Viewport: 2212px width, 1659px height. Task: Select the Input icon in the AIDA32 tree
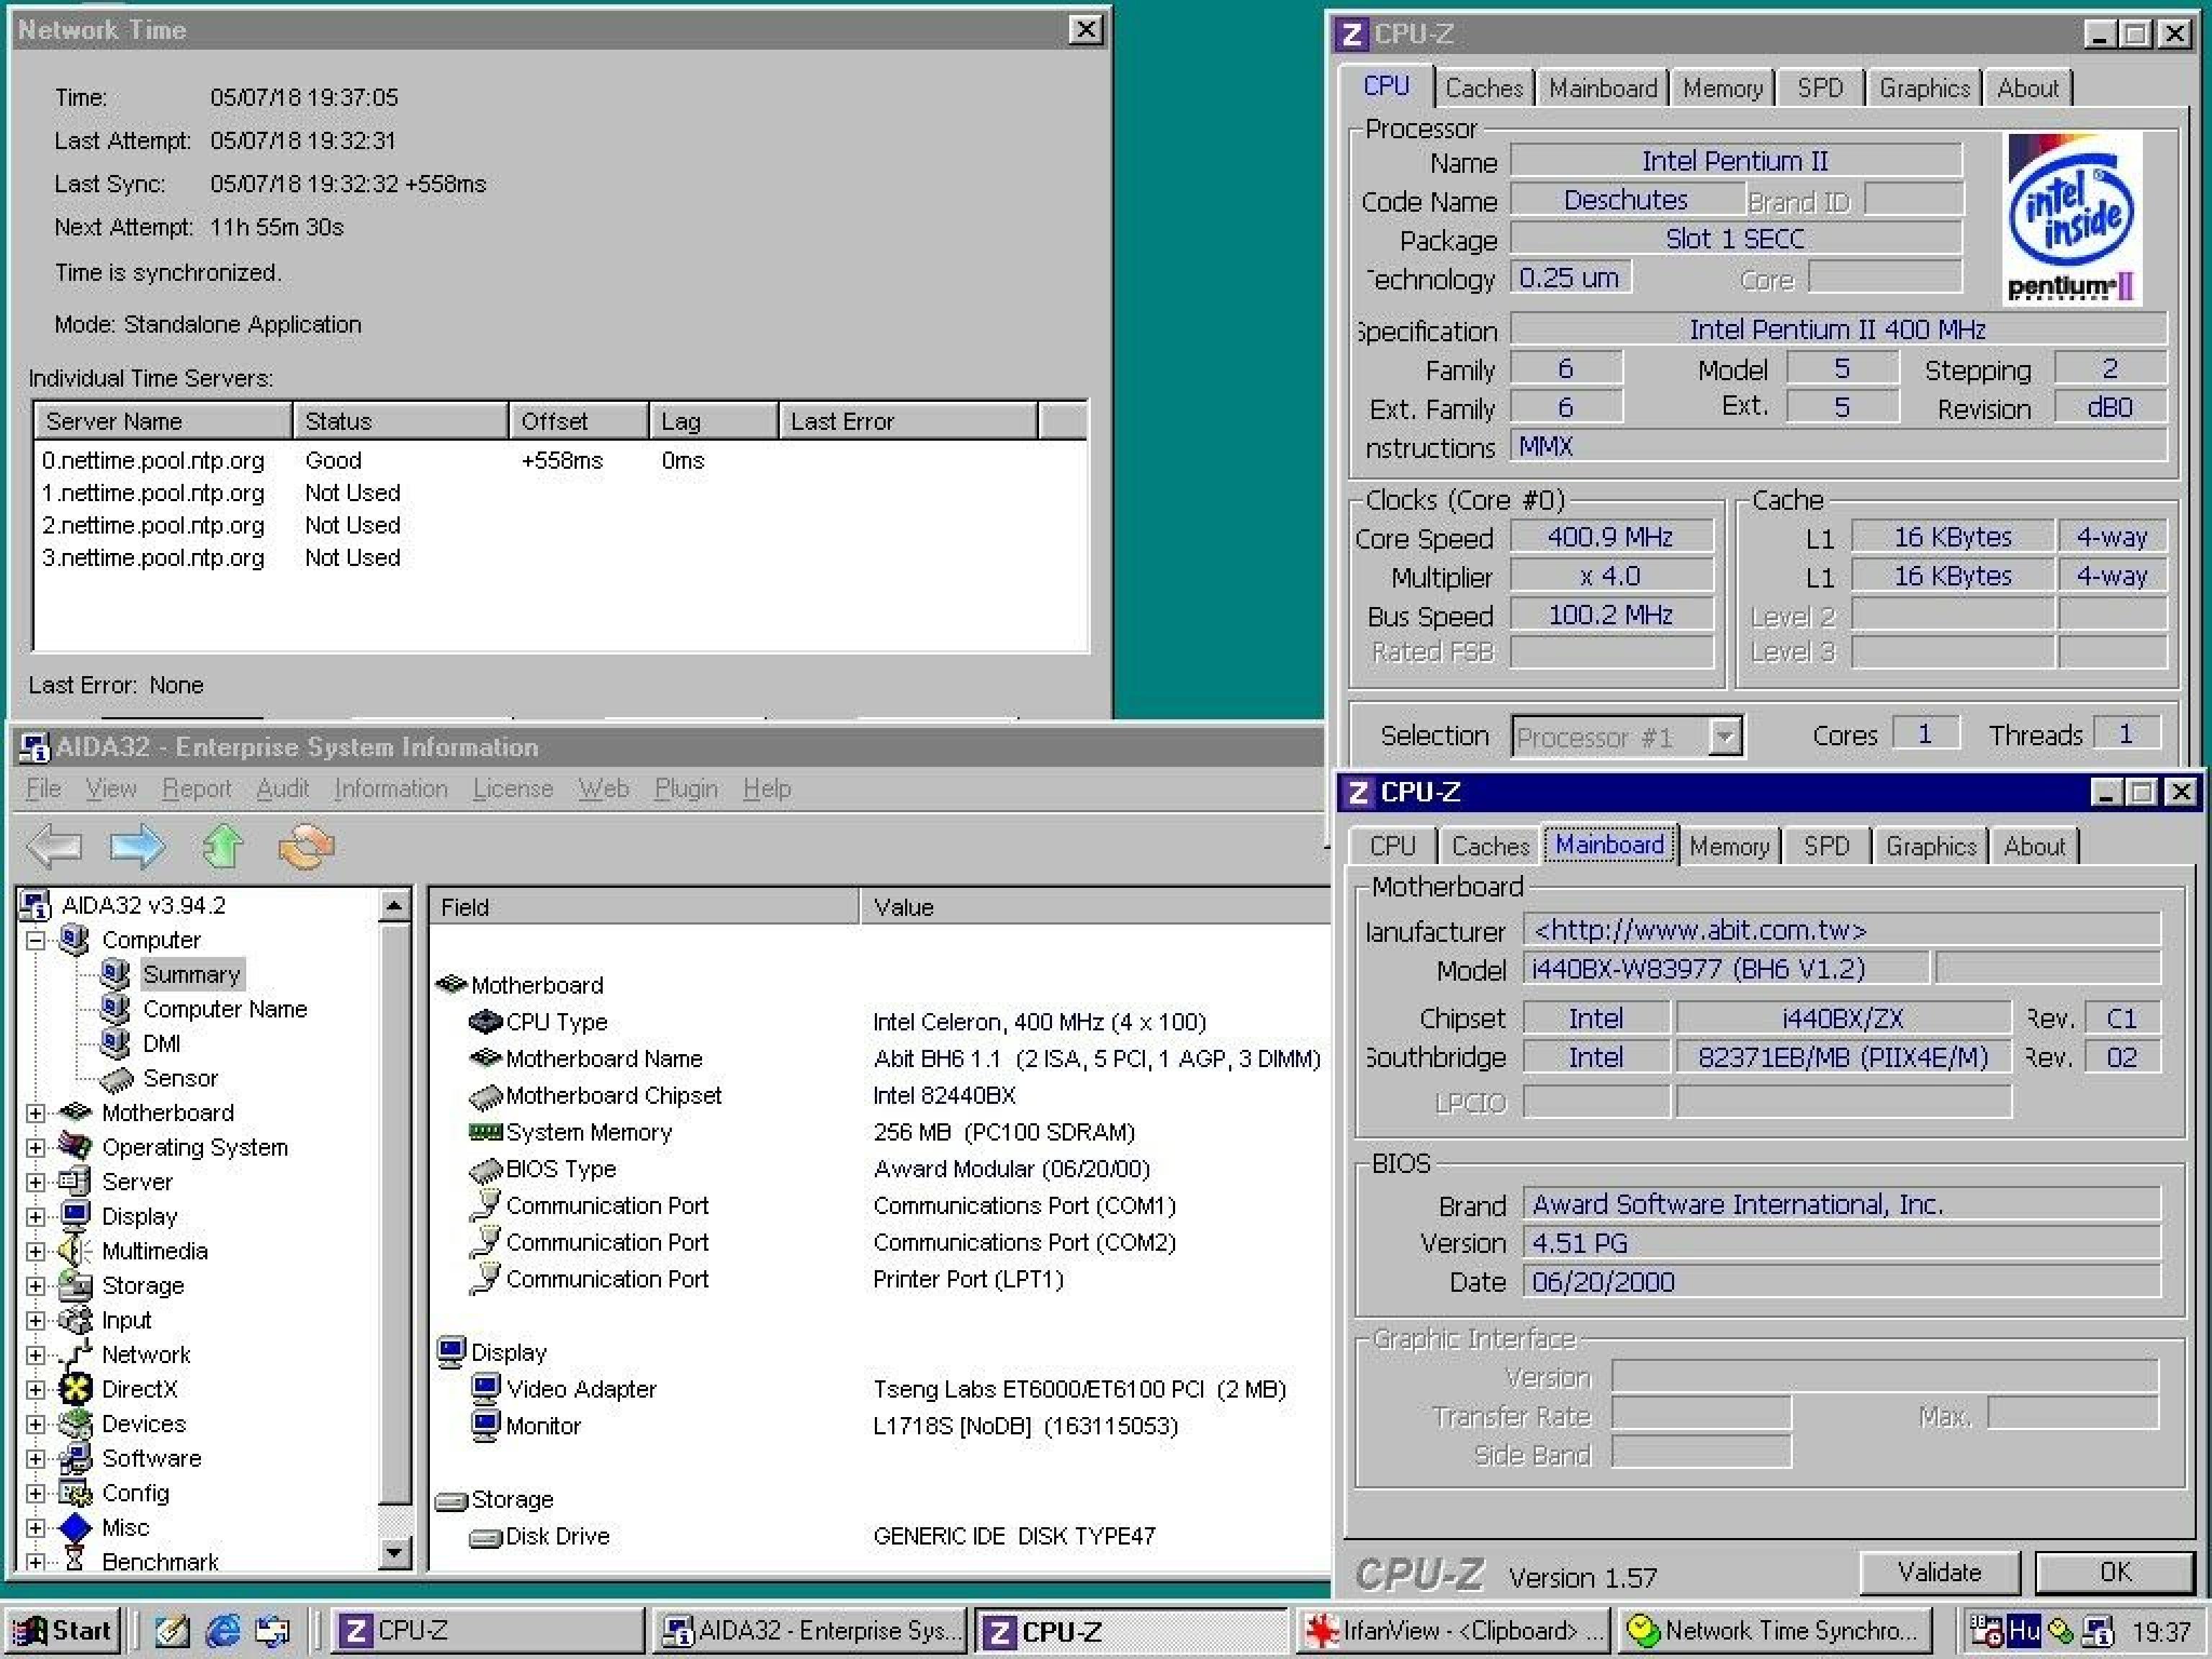[x=75, y=1320]
